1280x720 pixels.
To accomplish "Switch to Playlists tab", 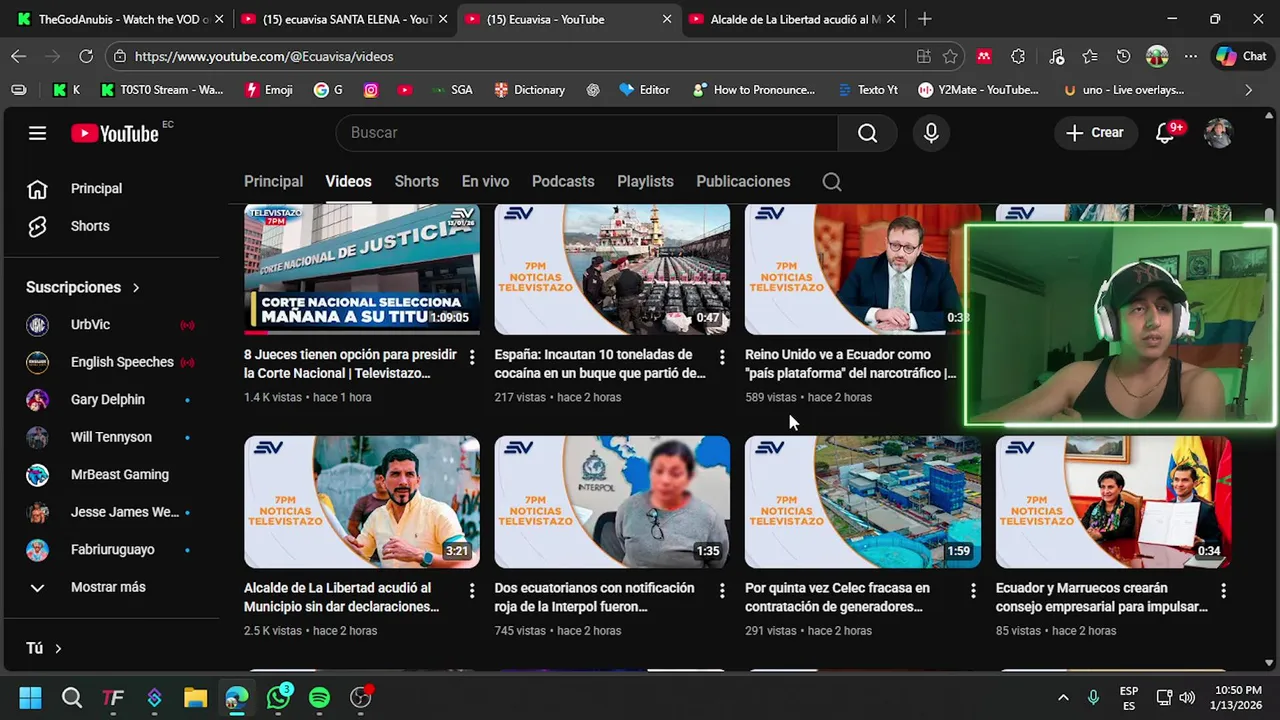I will (645, 182).
